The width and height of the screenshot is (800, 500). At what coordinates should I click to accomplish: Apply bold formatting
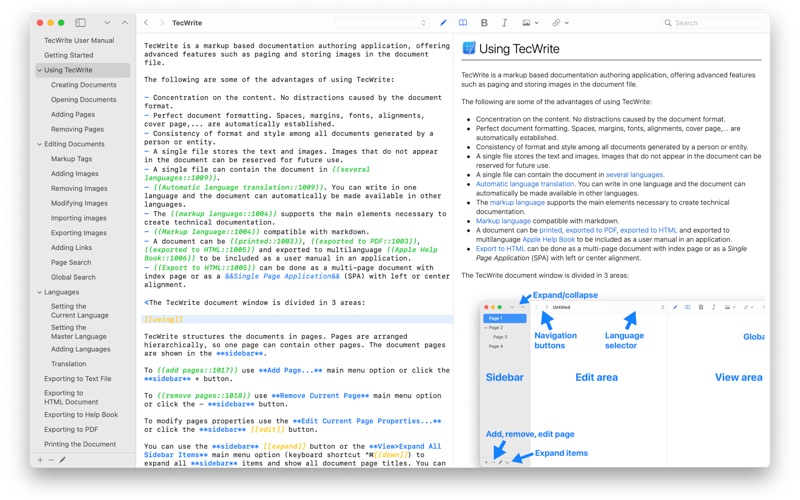(484, 22)
